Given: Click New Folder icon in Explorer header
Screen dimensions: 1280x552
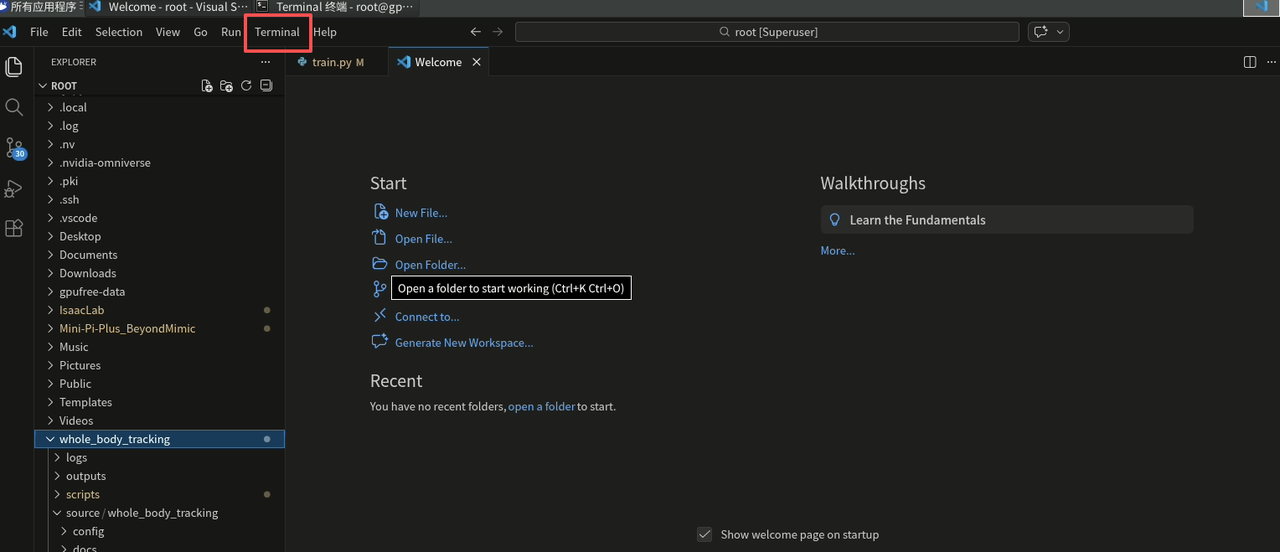Looking at the screenshot, I should click(x=226, y=86).
